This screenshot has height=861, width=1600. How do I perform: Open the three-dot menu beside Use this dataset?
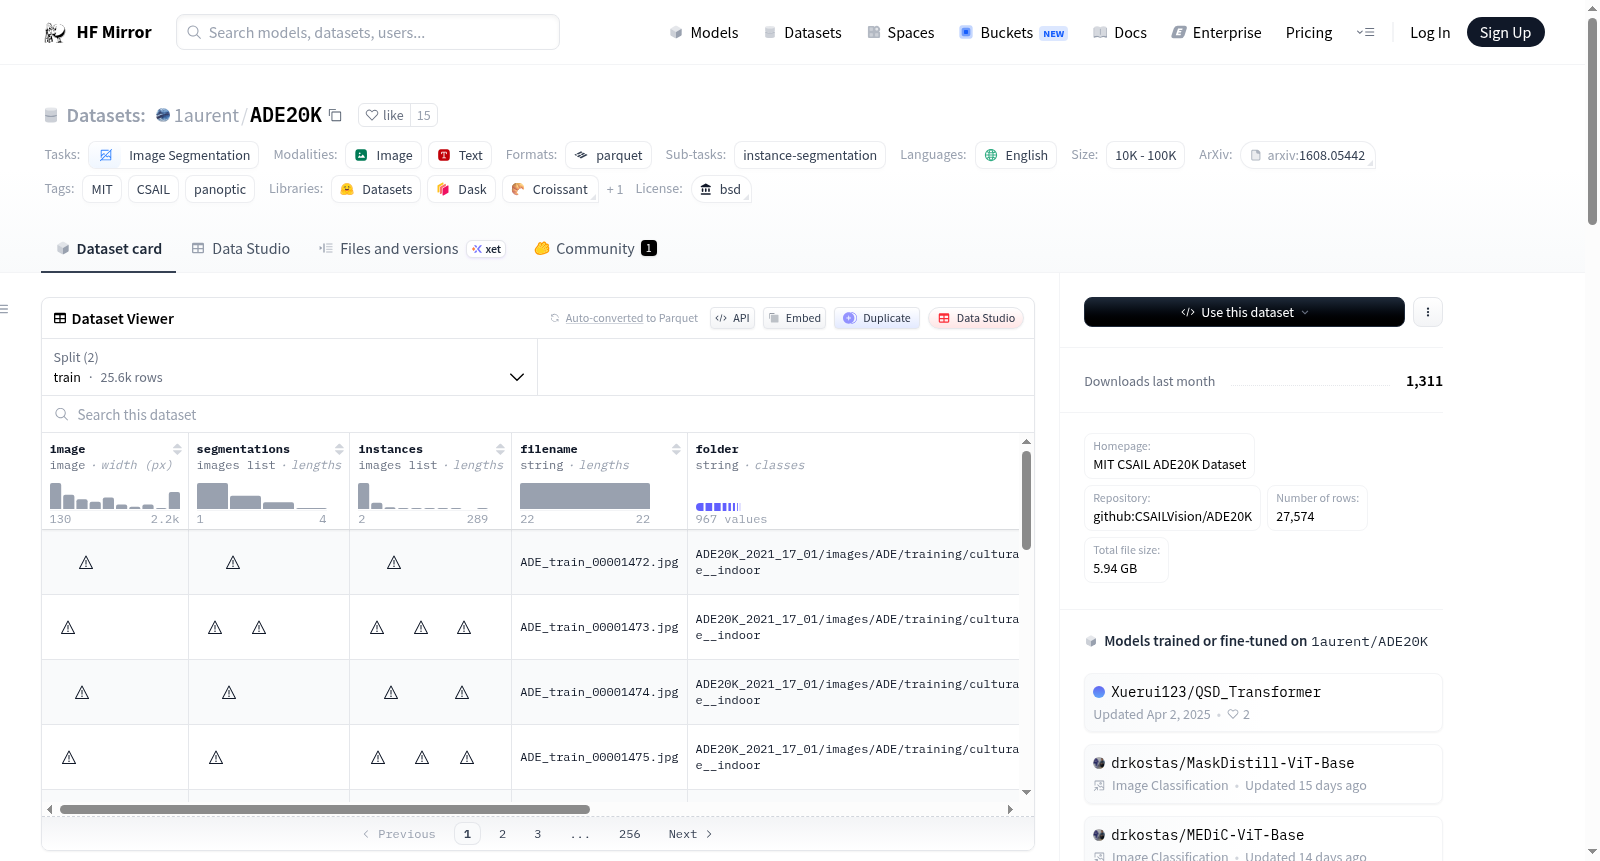pos(1428,312)
